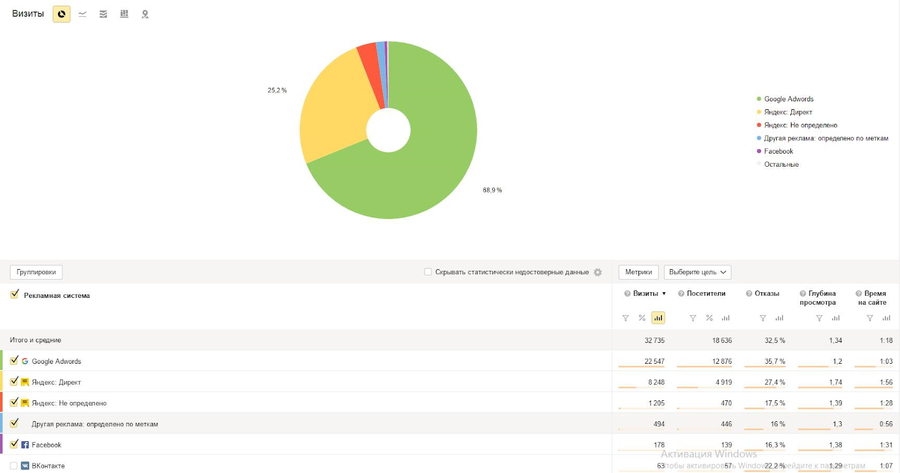Click the bar chart icon under Отказы
Screen dimensions: 900x473
(779, 318)
